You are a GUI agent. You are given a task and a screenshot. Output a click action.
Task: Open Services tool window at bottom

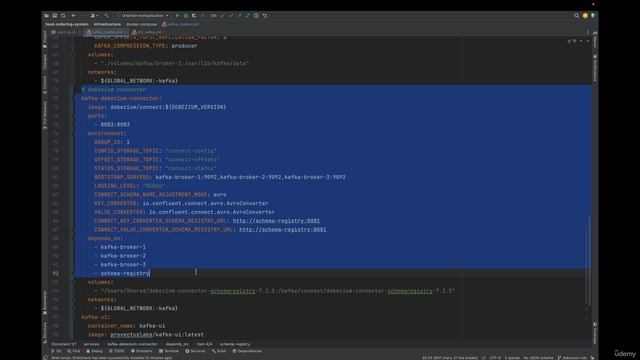[196, 351]
